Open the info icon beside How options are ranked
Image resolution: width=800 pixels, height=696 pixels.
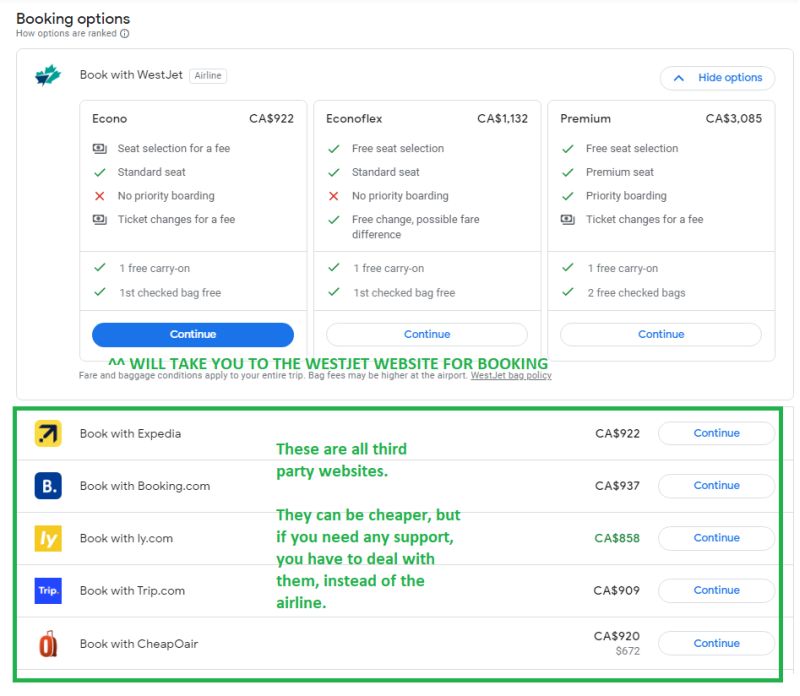click(124, 34)
